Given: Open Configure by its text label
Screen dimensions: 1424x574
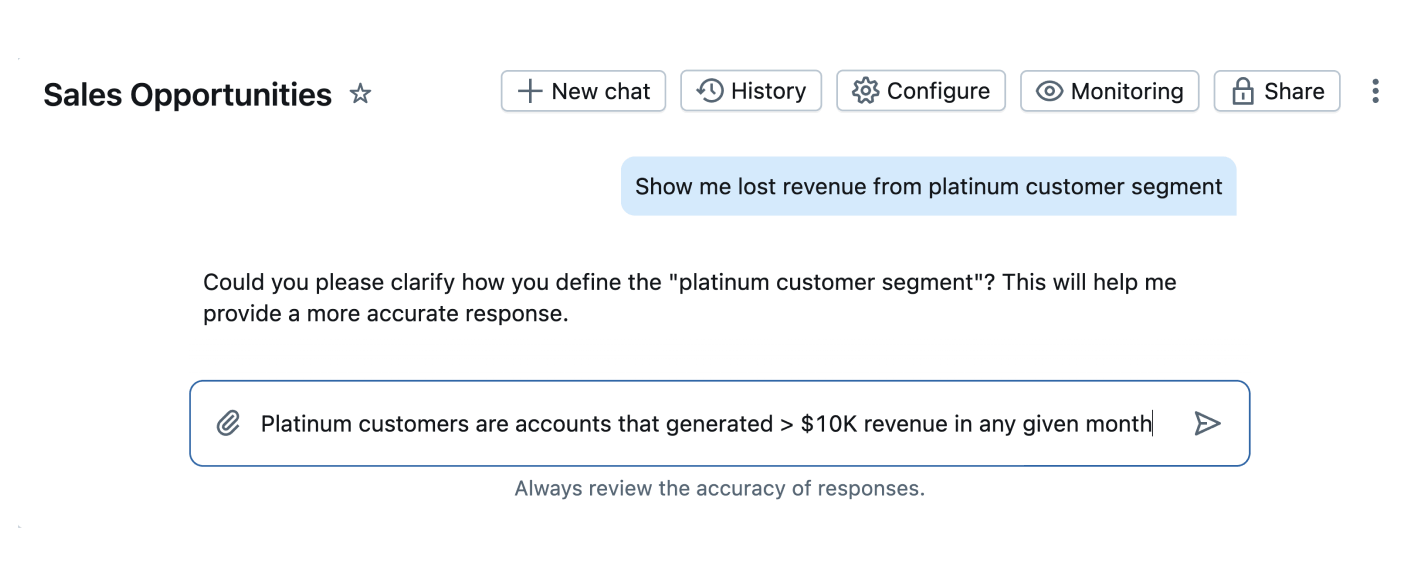Looking at the screenshot, I should click(938, 91).
